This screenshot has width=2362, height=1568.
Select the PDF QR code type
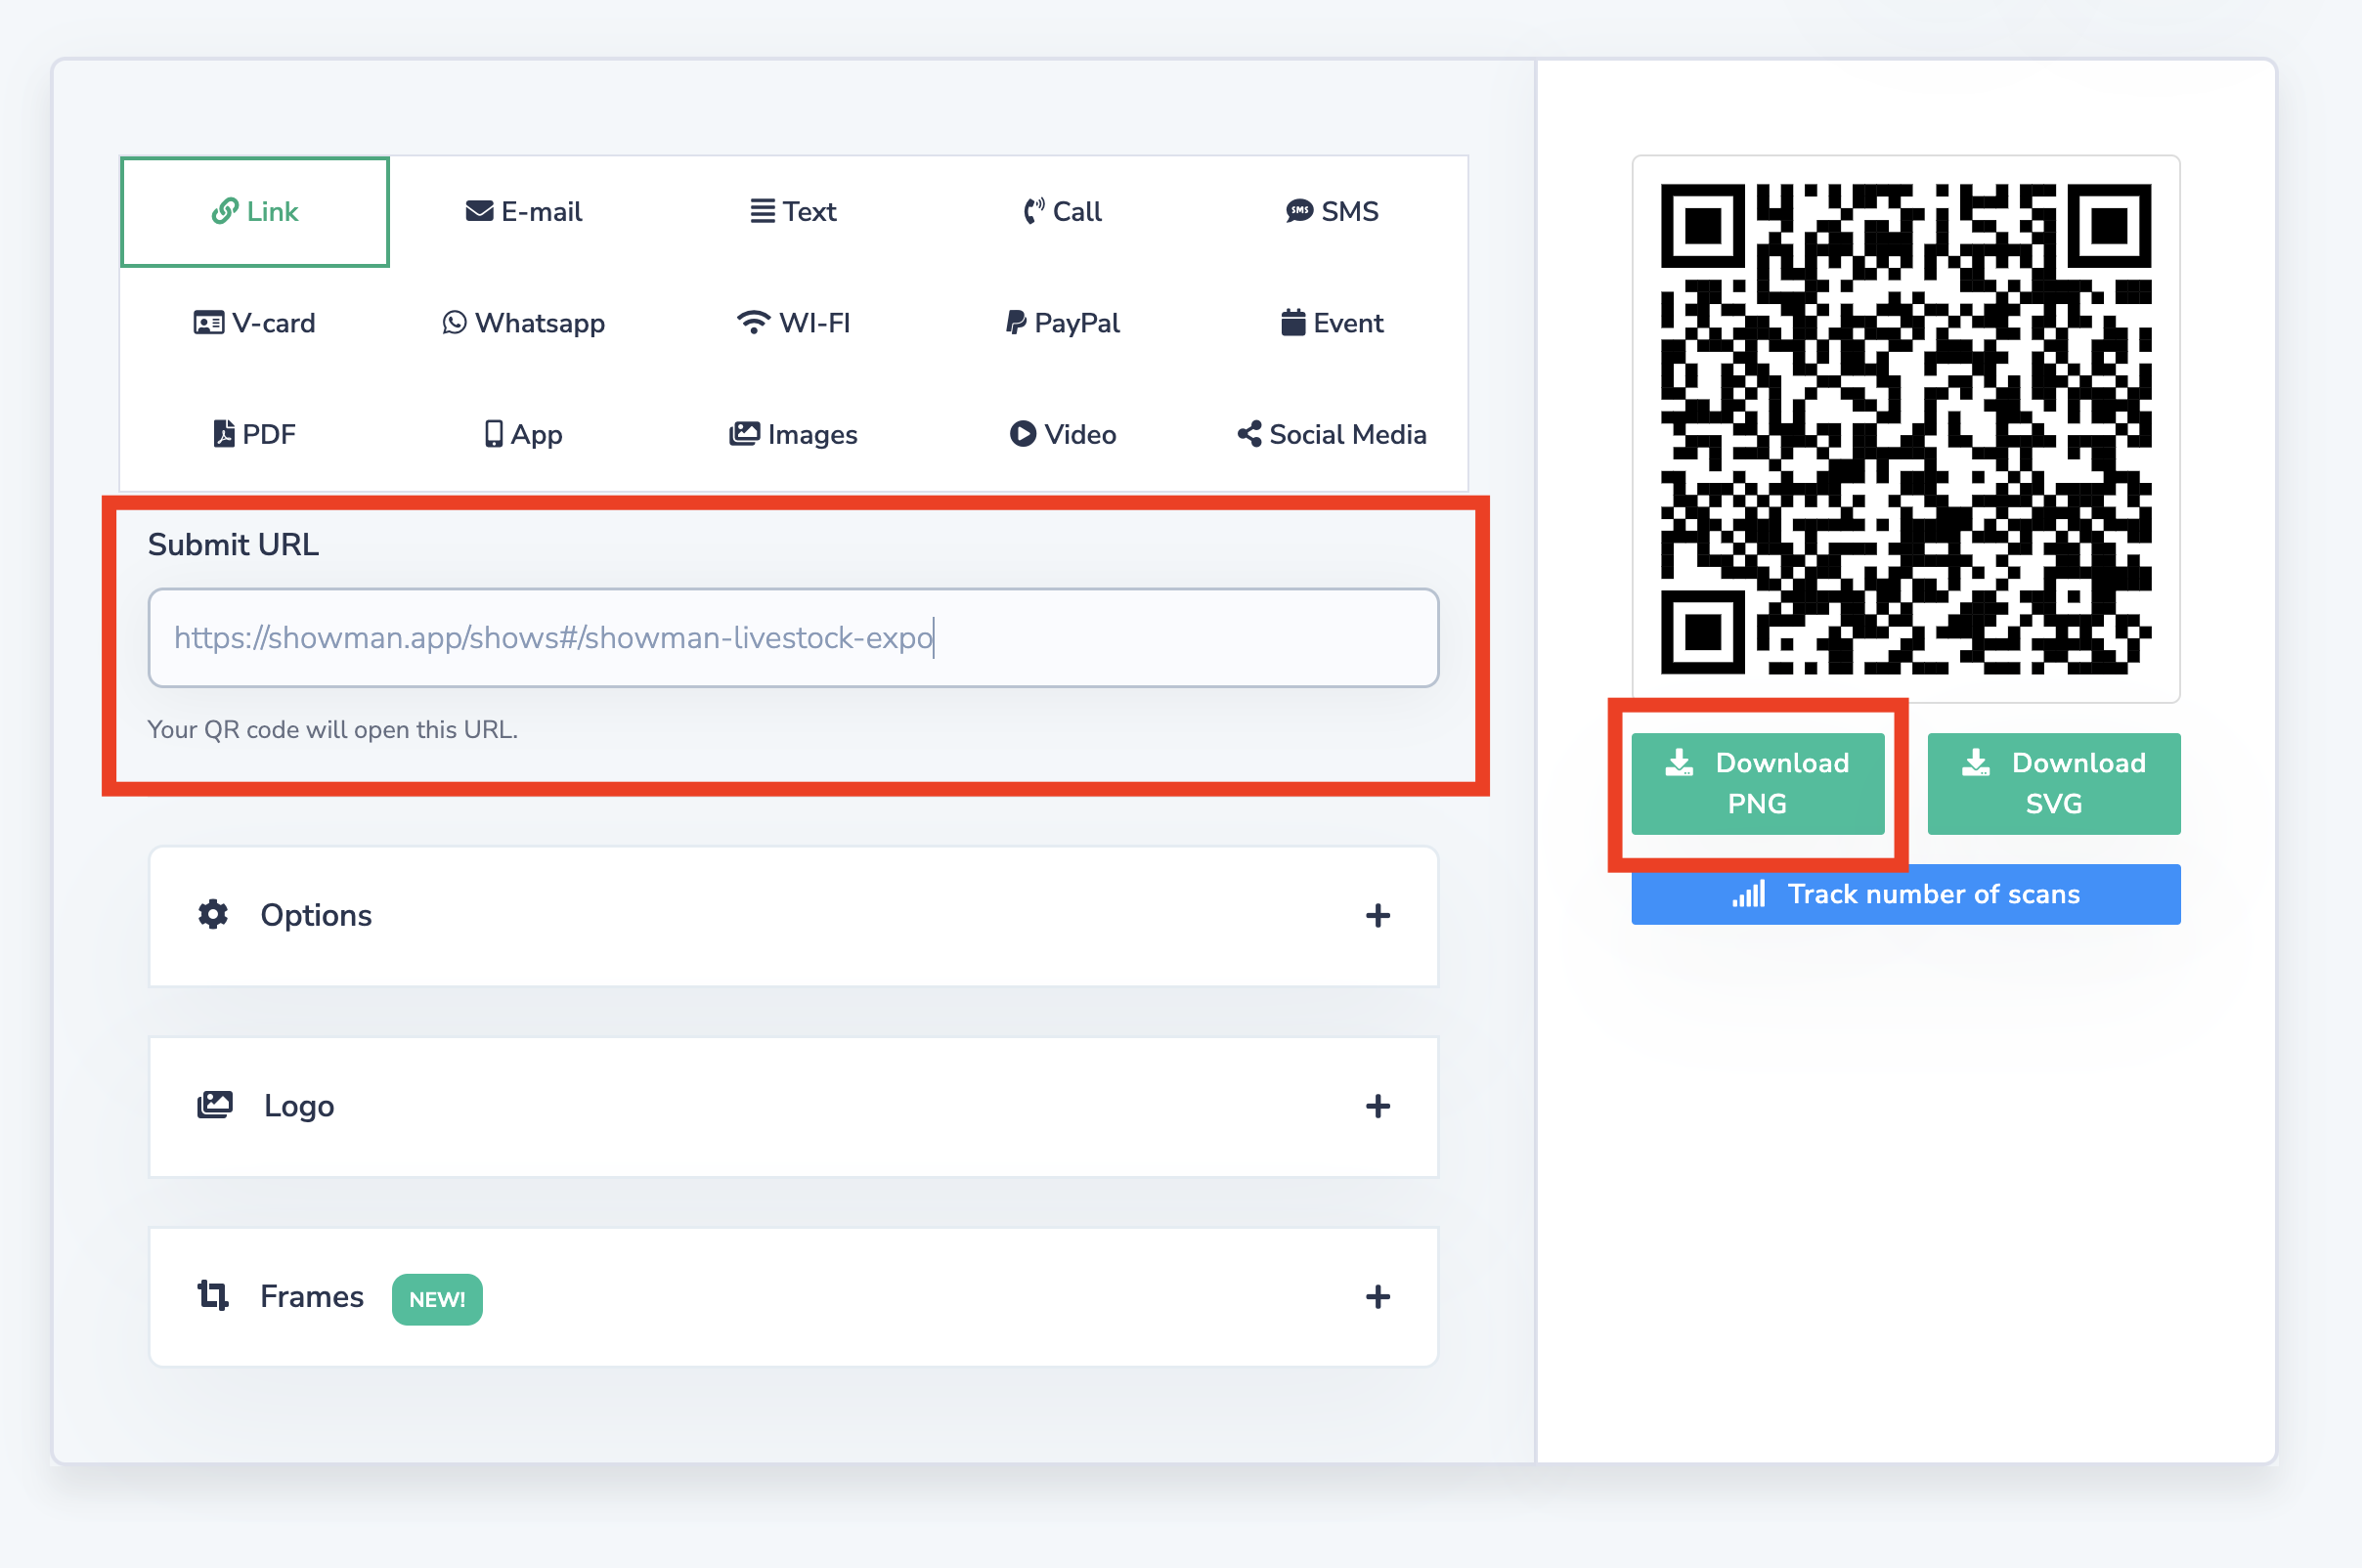(x=254, y=434)
